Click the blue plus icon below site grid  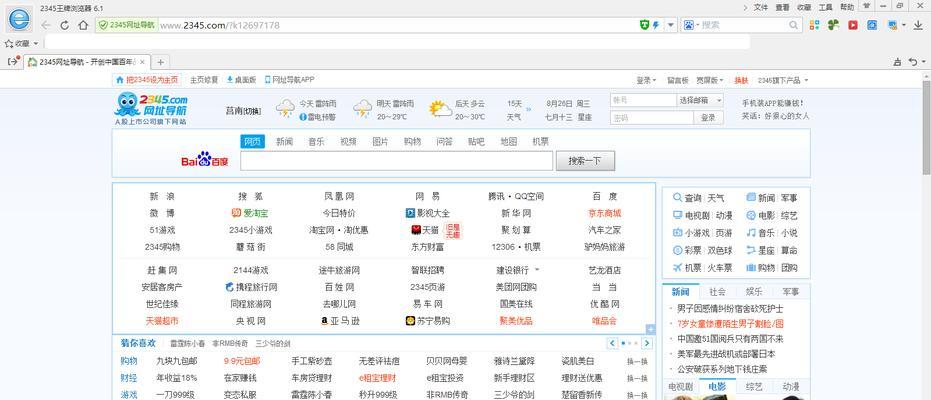(650, 329)
